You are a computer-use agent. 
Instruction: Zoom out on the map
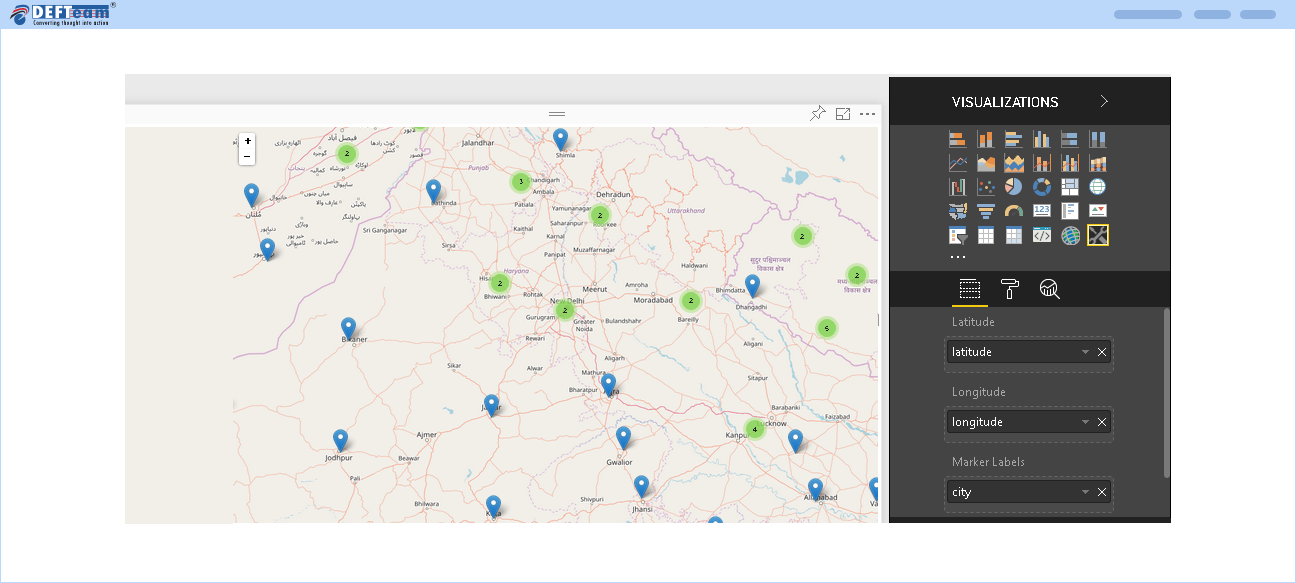[x=247, y=157]
